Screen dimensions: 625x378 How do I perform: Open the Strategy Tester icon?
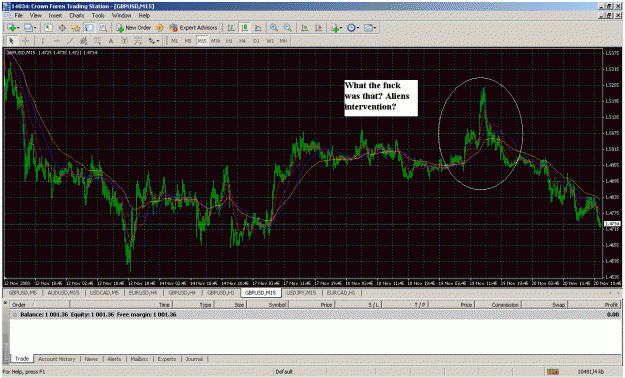[103, 28]
